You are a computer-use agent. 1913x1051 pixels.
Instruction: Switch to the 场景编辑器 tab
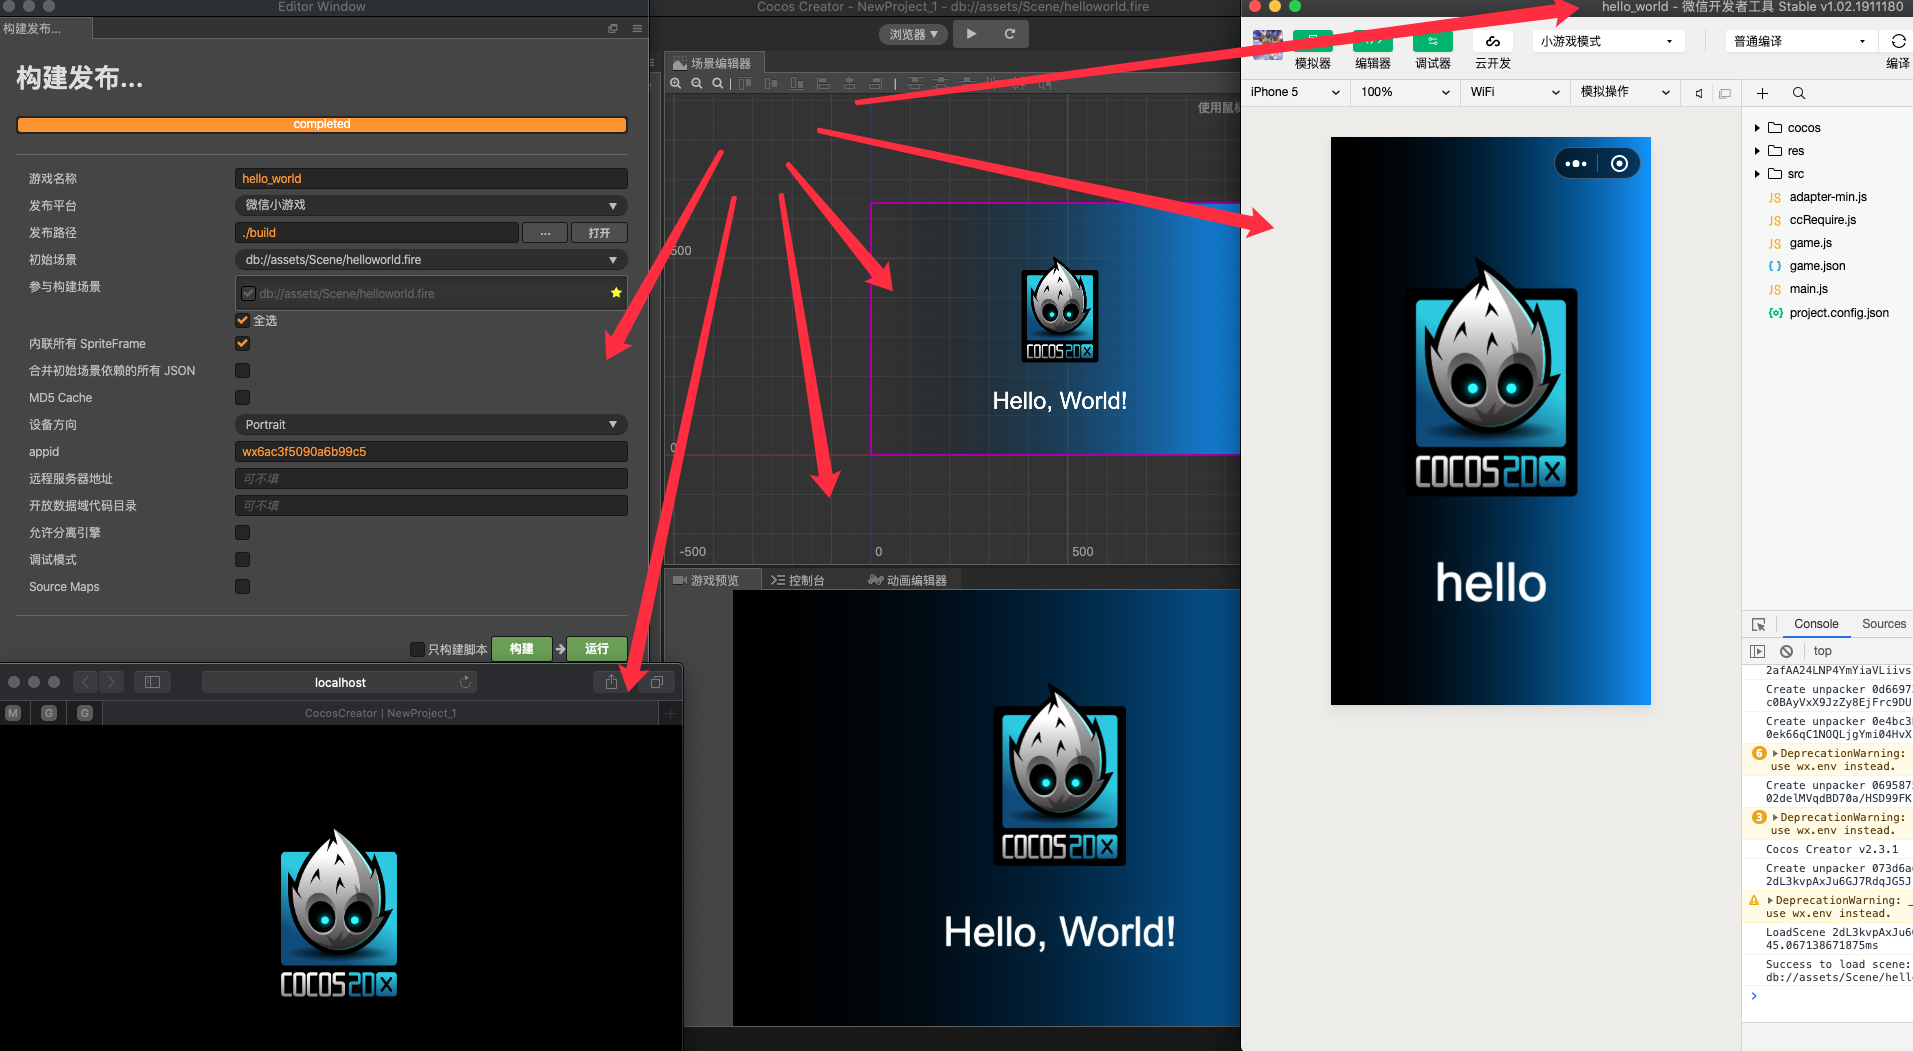713,63
